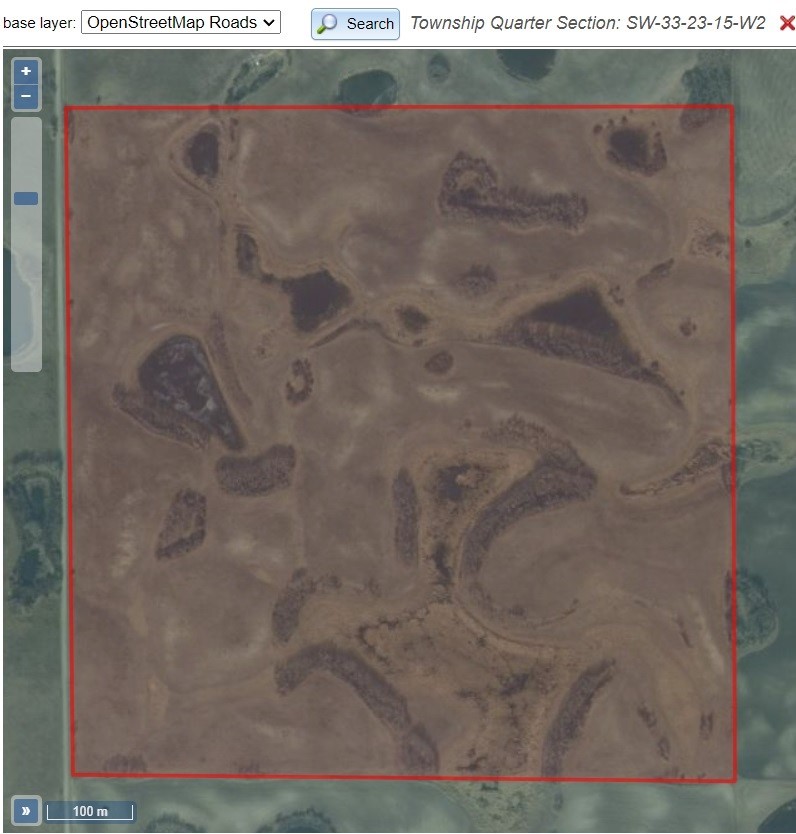Click the Township Quarter Section label text
Image resolution: width=796 pixels, height=834 pixels.
(x=588, y=23)
